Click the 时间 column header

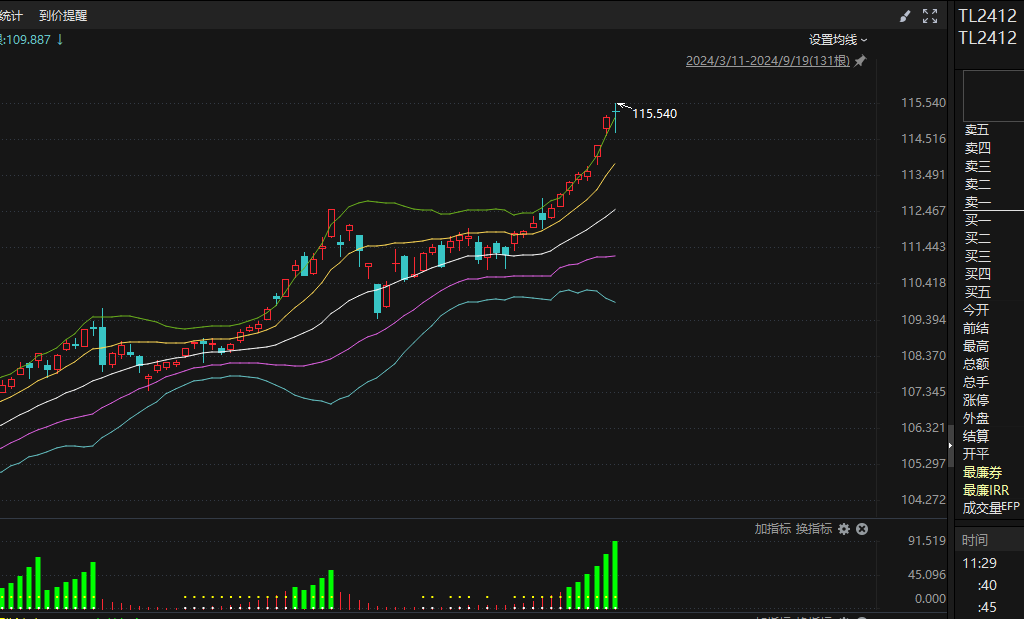pyautogui.click(x=975, y=540)
